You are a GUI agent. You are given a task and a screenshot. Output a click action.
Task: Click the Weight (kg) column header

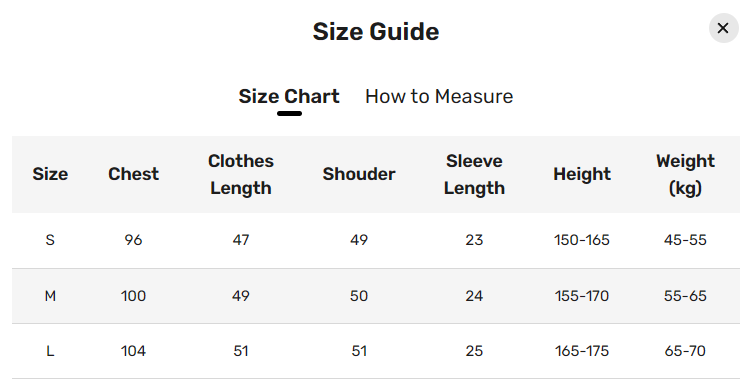coord(686,175)
